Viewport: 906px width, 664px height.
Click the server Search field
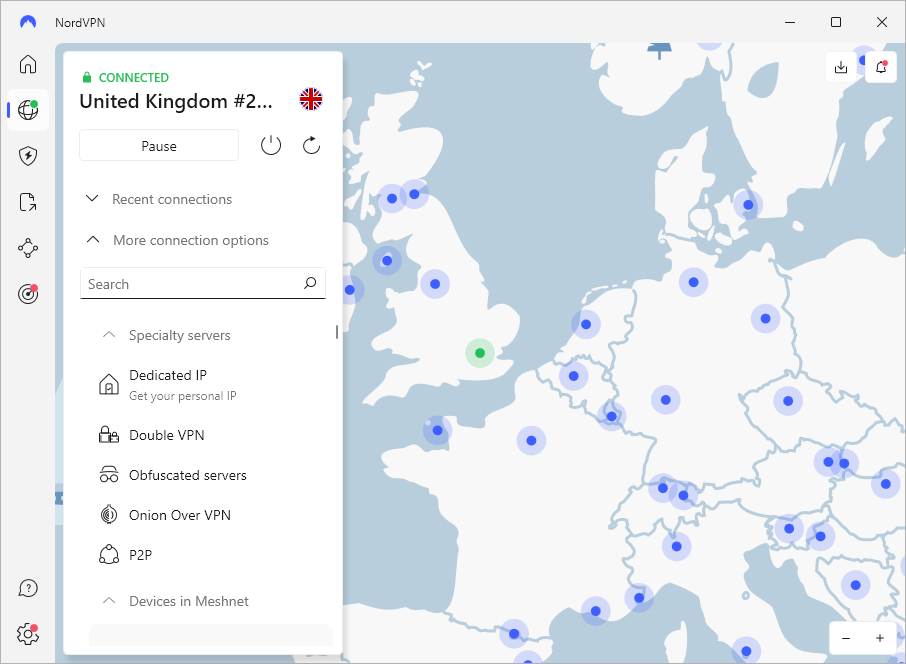(192, 284)
